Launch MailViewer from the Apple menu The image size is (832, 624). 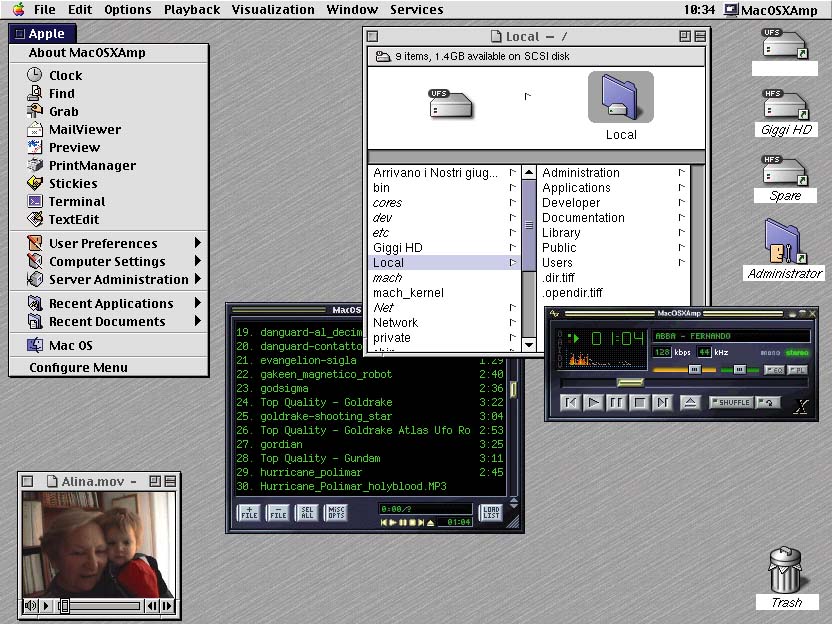point(109,129)
